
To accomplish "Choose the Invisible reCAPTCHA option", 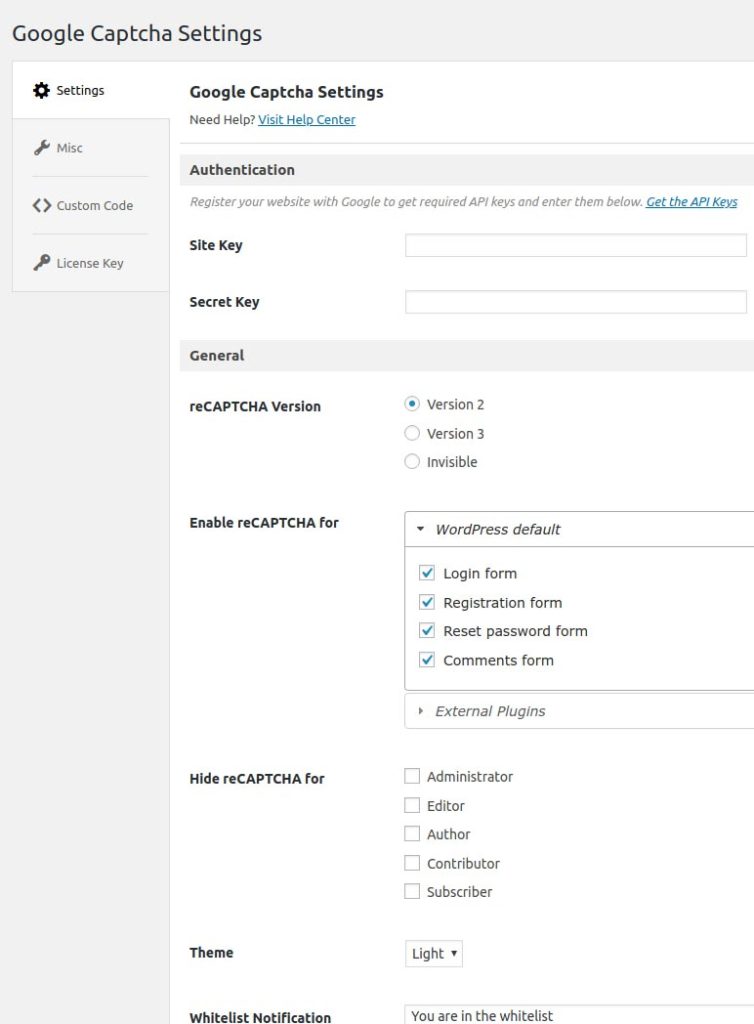I will pos(412,462).
